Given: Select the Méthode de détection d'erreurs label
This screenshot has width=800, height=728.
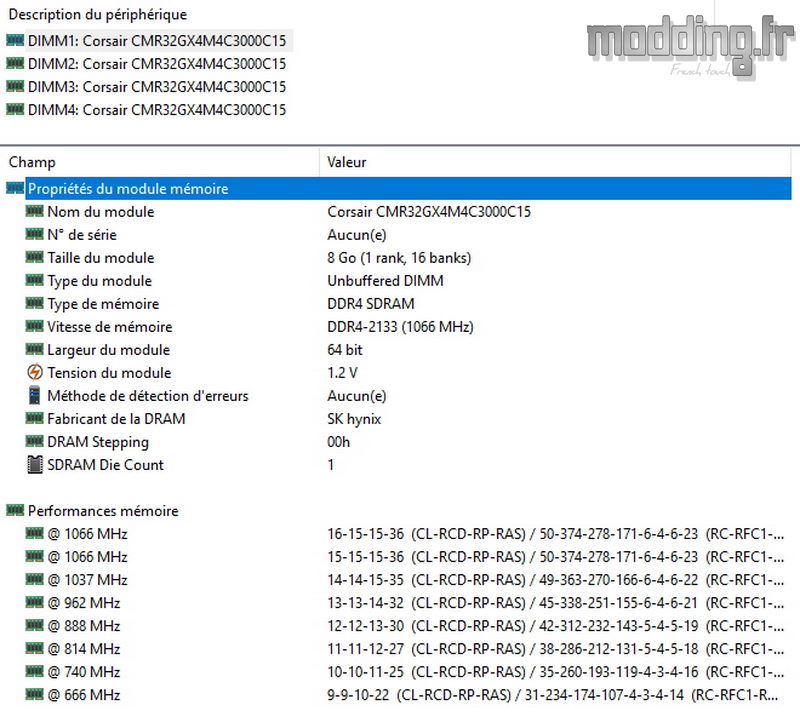Looking at the screenshot, I should pyautogui.click(x=148, y=396).
